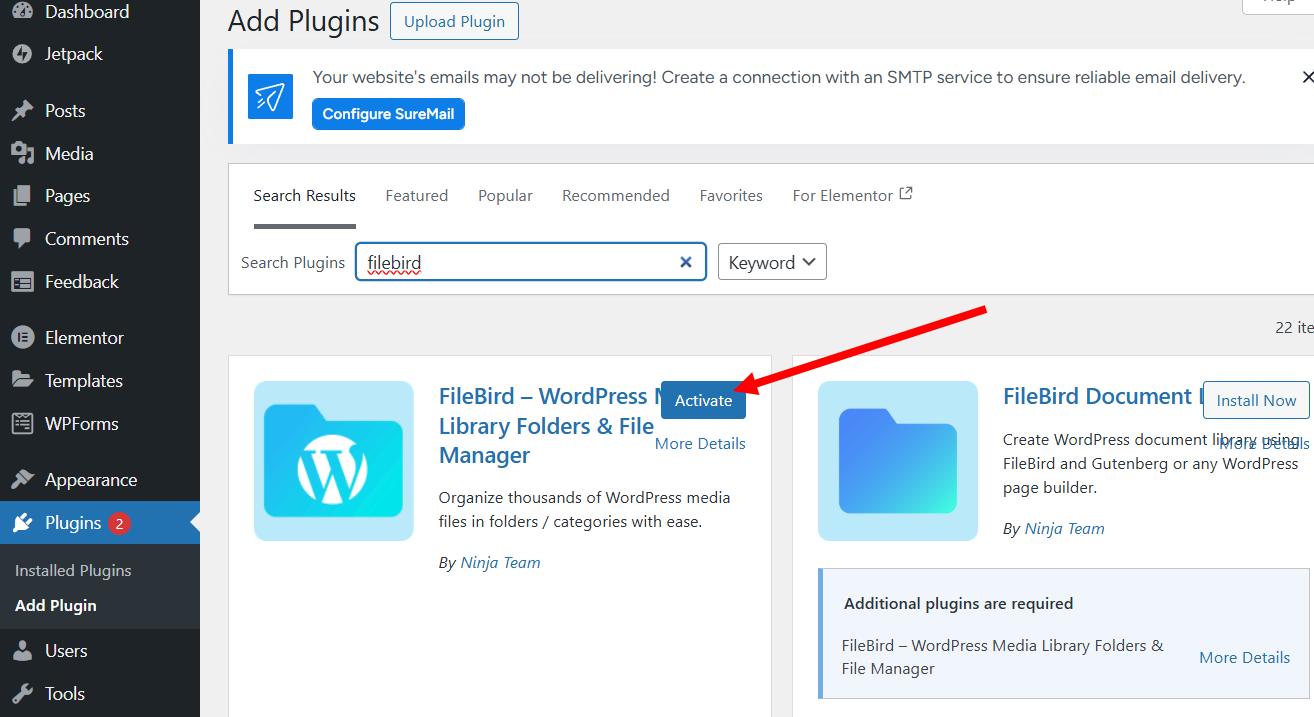Activate the FileBird Media Library plugin
1314x717 pixels.
703,400
